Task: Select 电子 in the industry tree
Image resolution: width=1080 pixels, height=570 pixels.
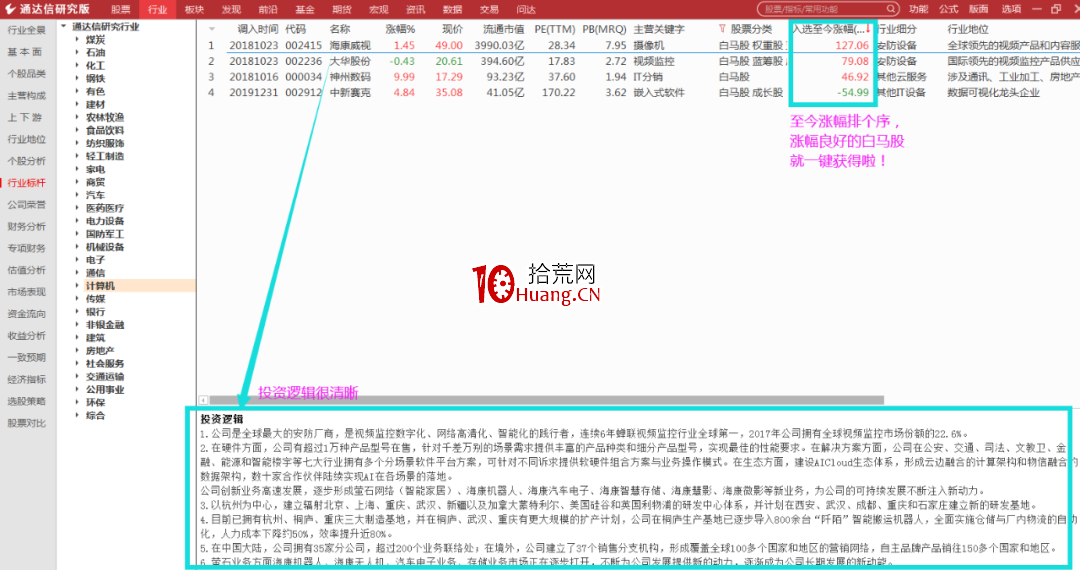Action: click(x=95, y=260)
